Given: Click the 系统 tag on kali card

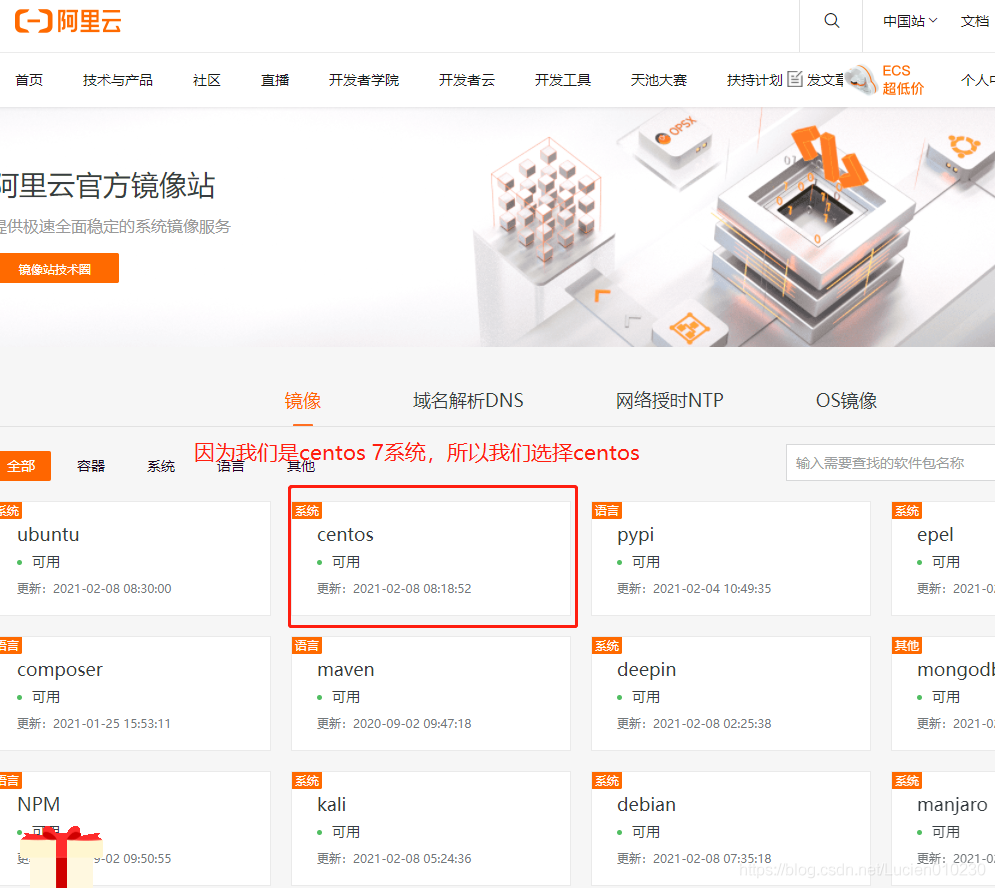Looking at the screenshot, I should point(307,781).
